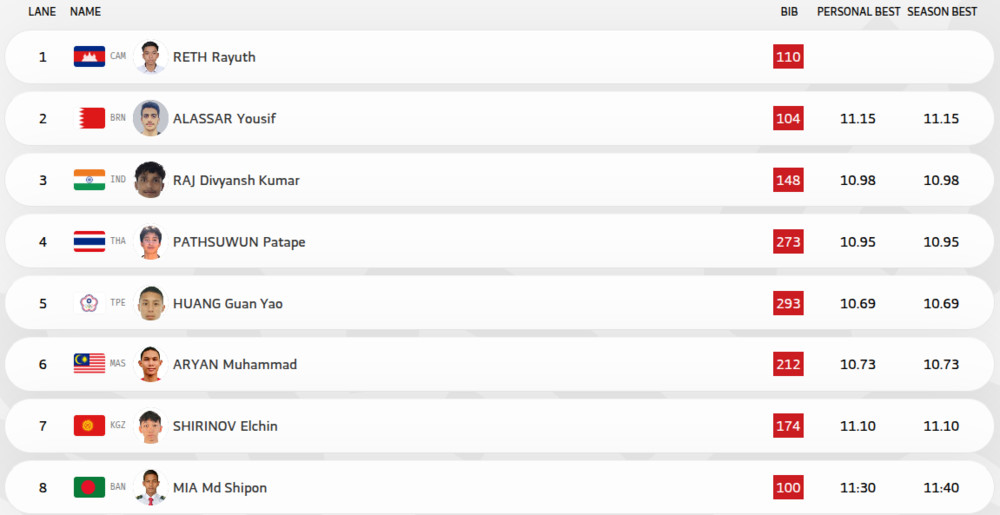Image resolution: width=1000 pixels, height=515 pixels.
Task: Click PATHSUWUN Patape's photo thumbnail
Action: [149, 242]
